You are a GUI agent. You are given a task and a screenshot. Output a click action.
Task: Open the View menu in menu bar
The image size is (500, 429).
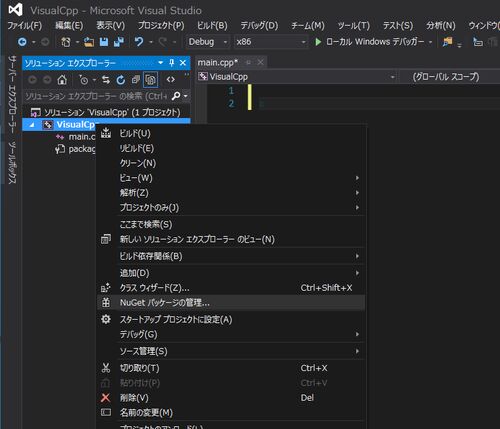[110, 25]
